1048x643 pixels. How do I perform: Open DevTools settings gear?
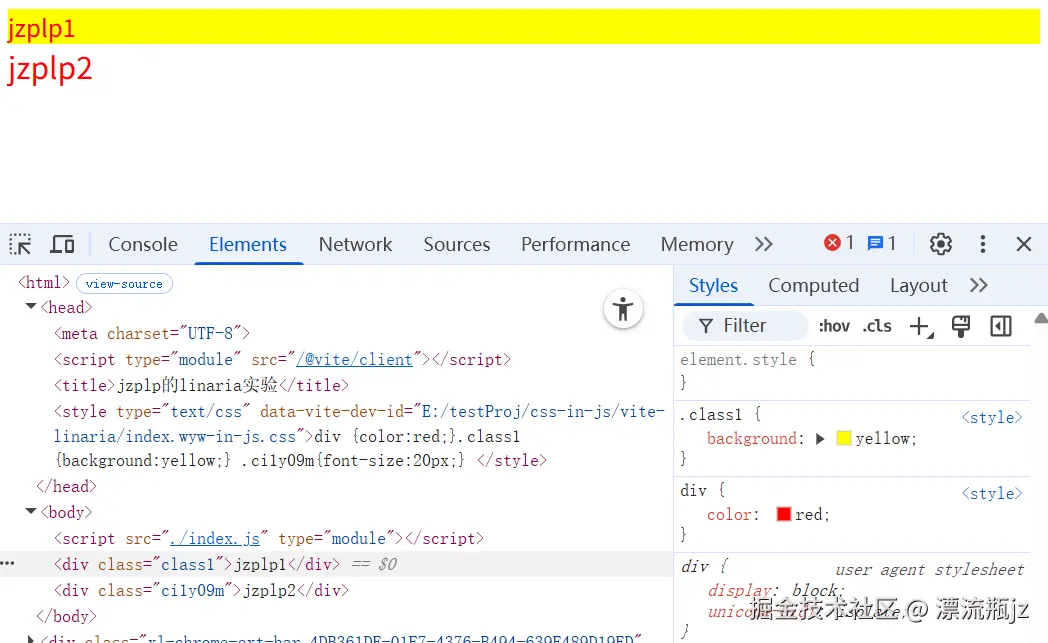[940, 244]
